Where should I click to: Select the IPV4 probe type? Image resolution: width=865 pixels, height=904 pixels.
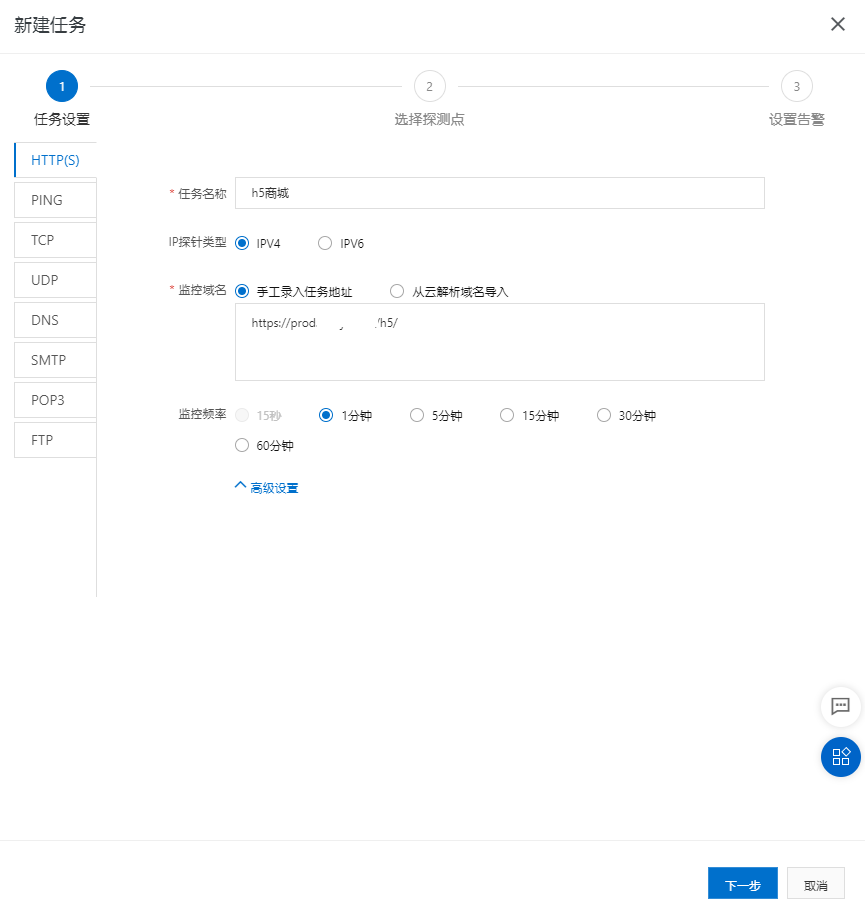point(242,243)
